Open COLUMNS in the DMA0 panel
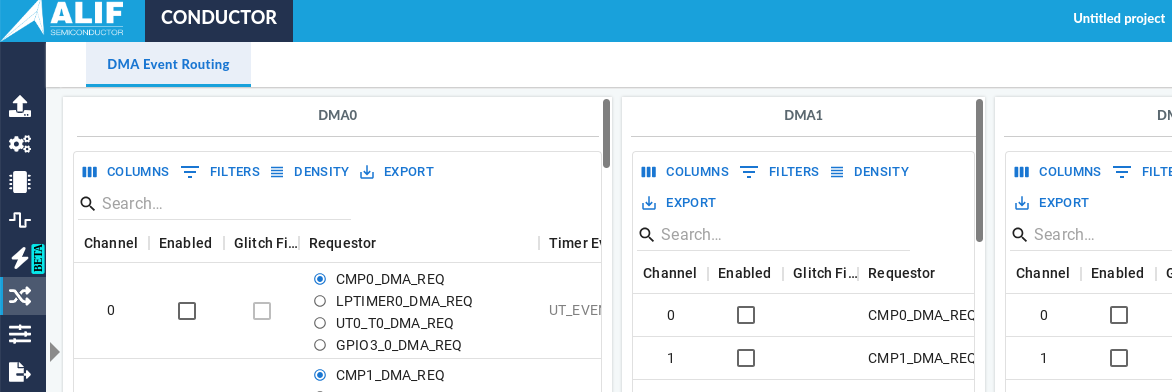 pos(126,172)
